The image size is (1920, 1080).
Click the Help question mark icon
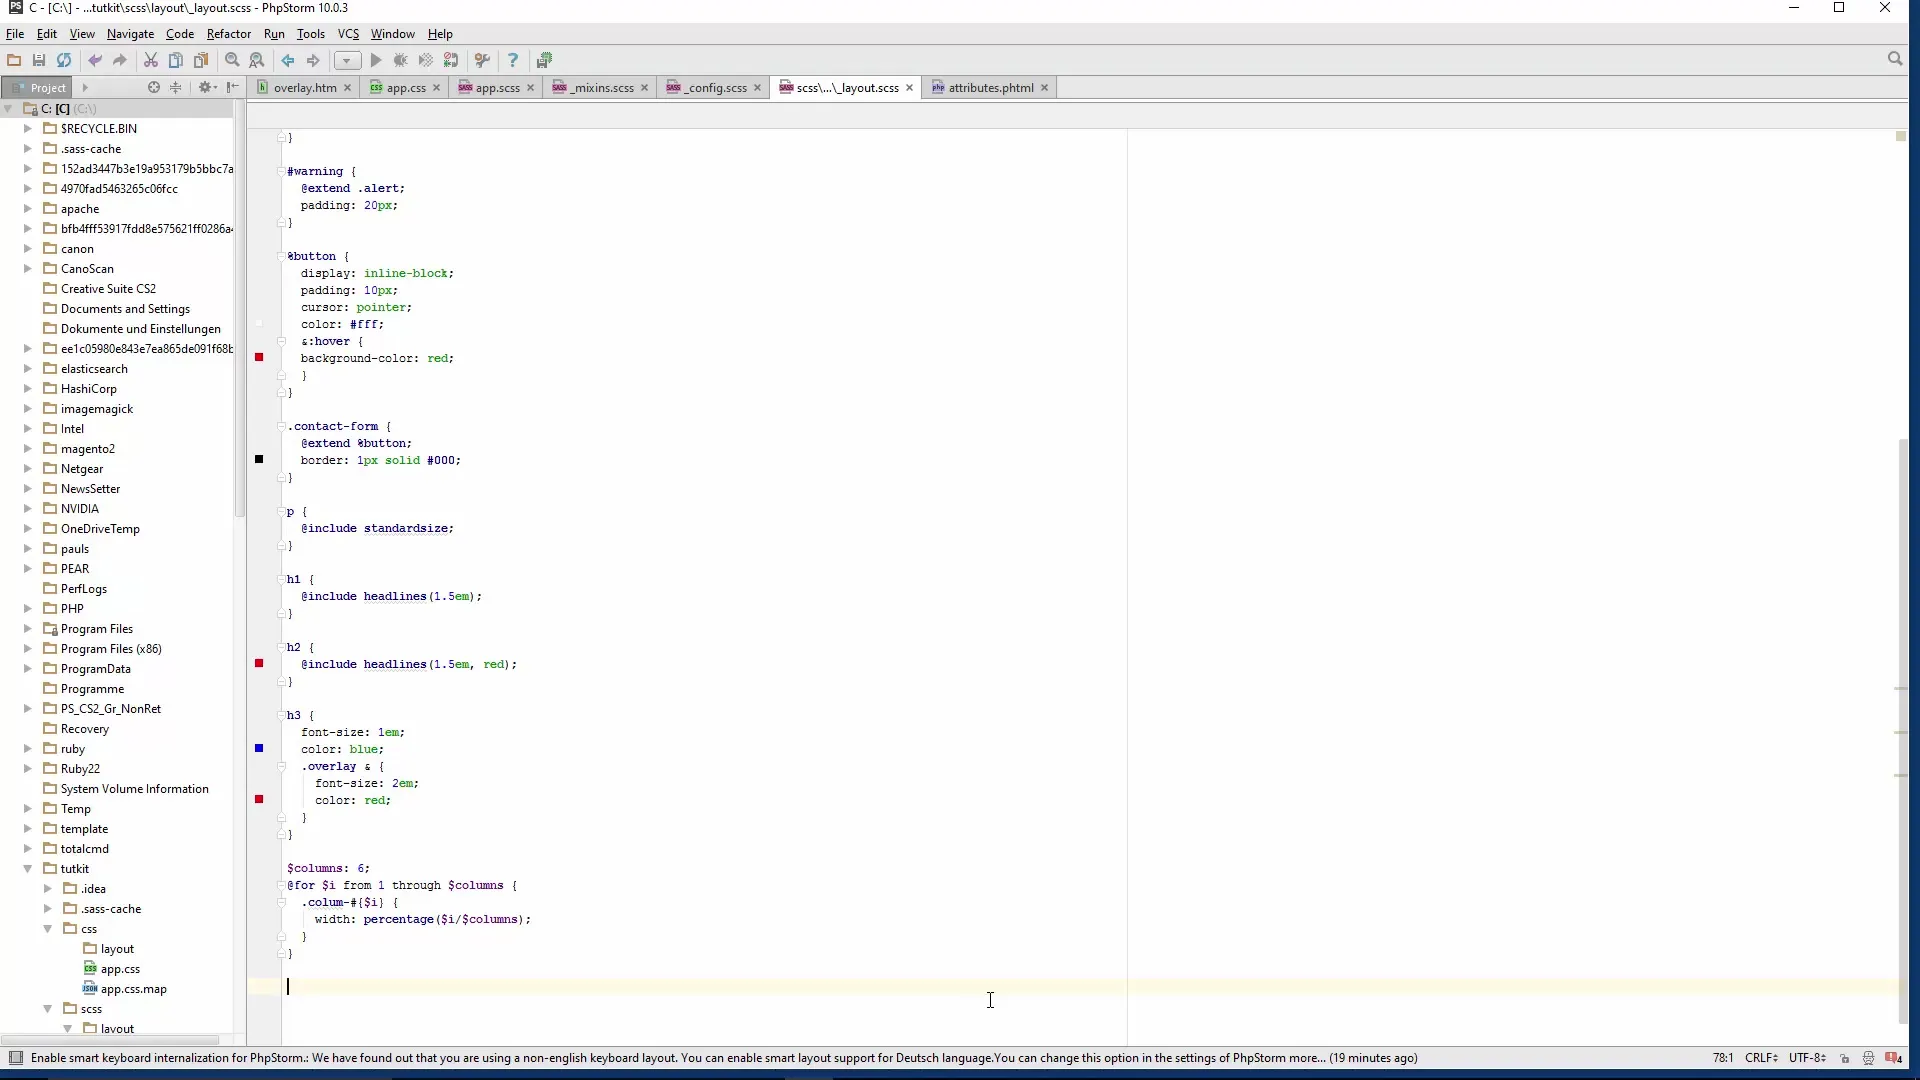pos(513,60)
